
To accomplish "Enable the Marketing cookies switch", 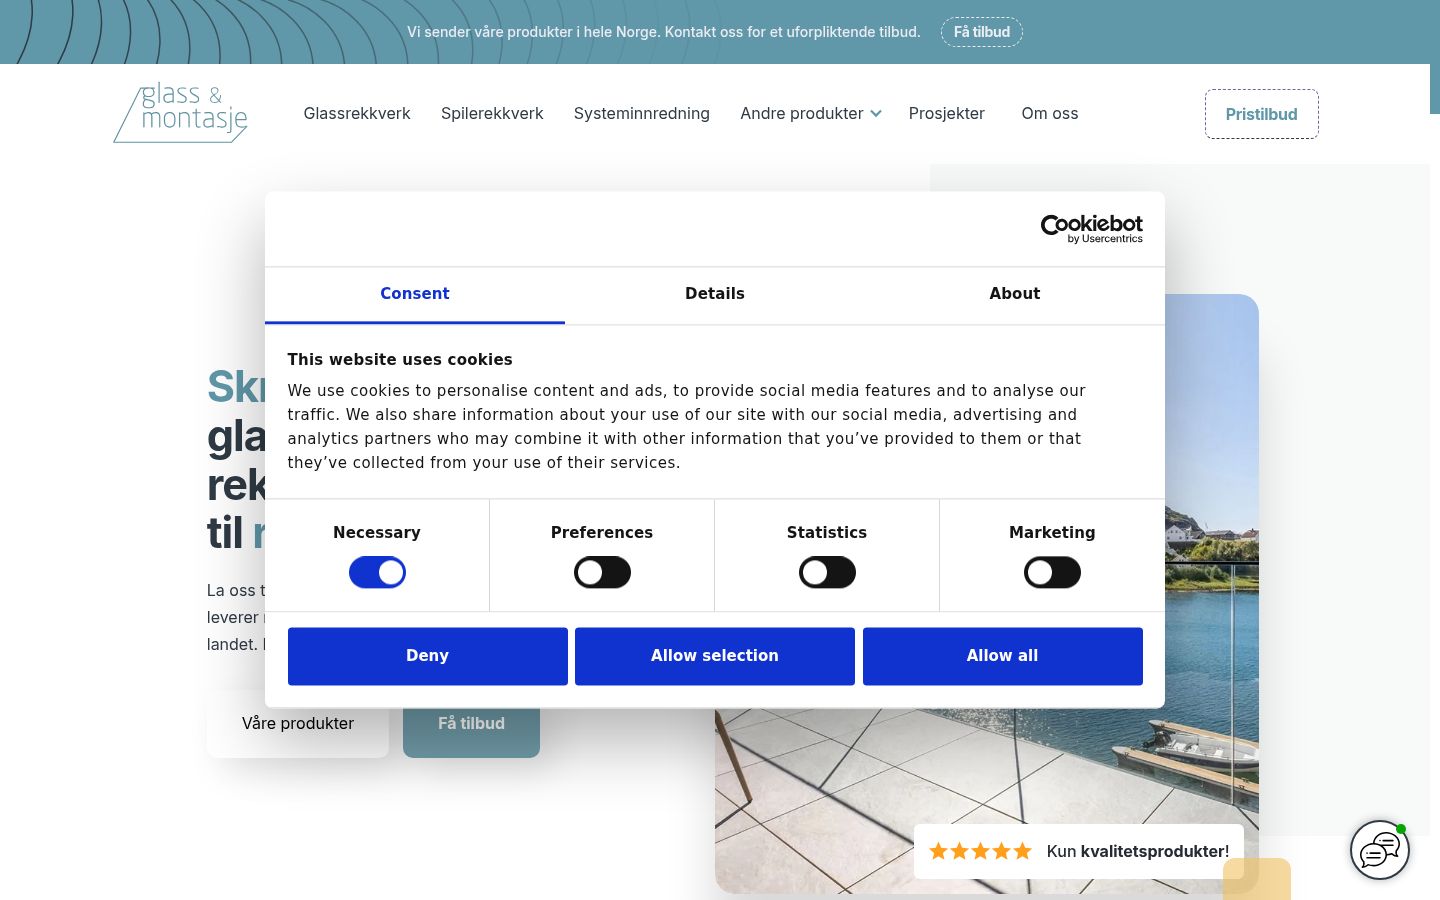I will (1052, 573).
